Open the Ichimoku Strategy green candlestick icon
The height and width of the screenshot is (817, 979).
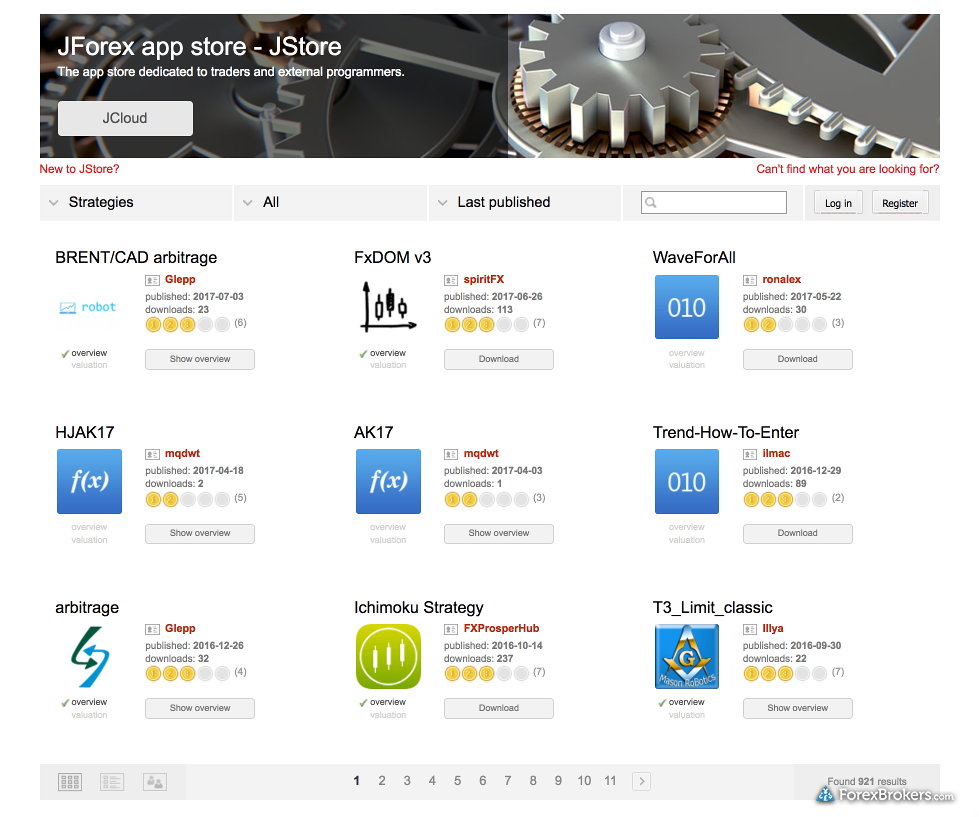(x=388, y=657)
